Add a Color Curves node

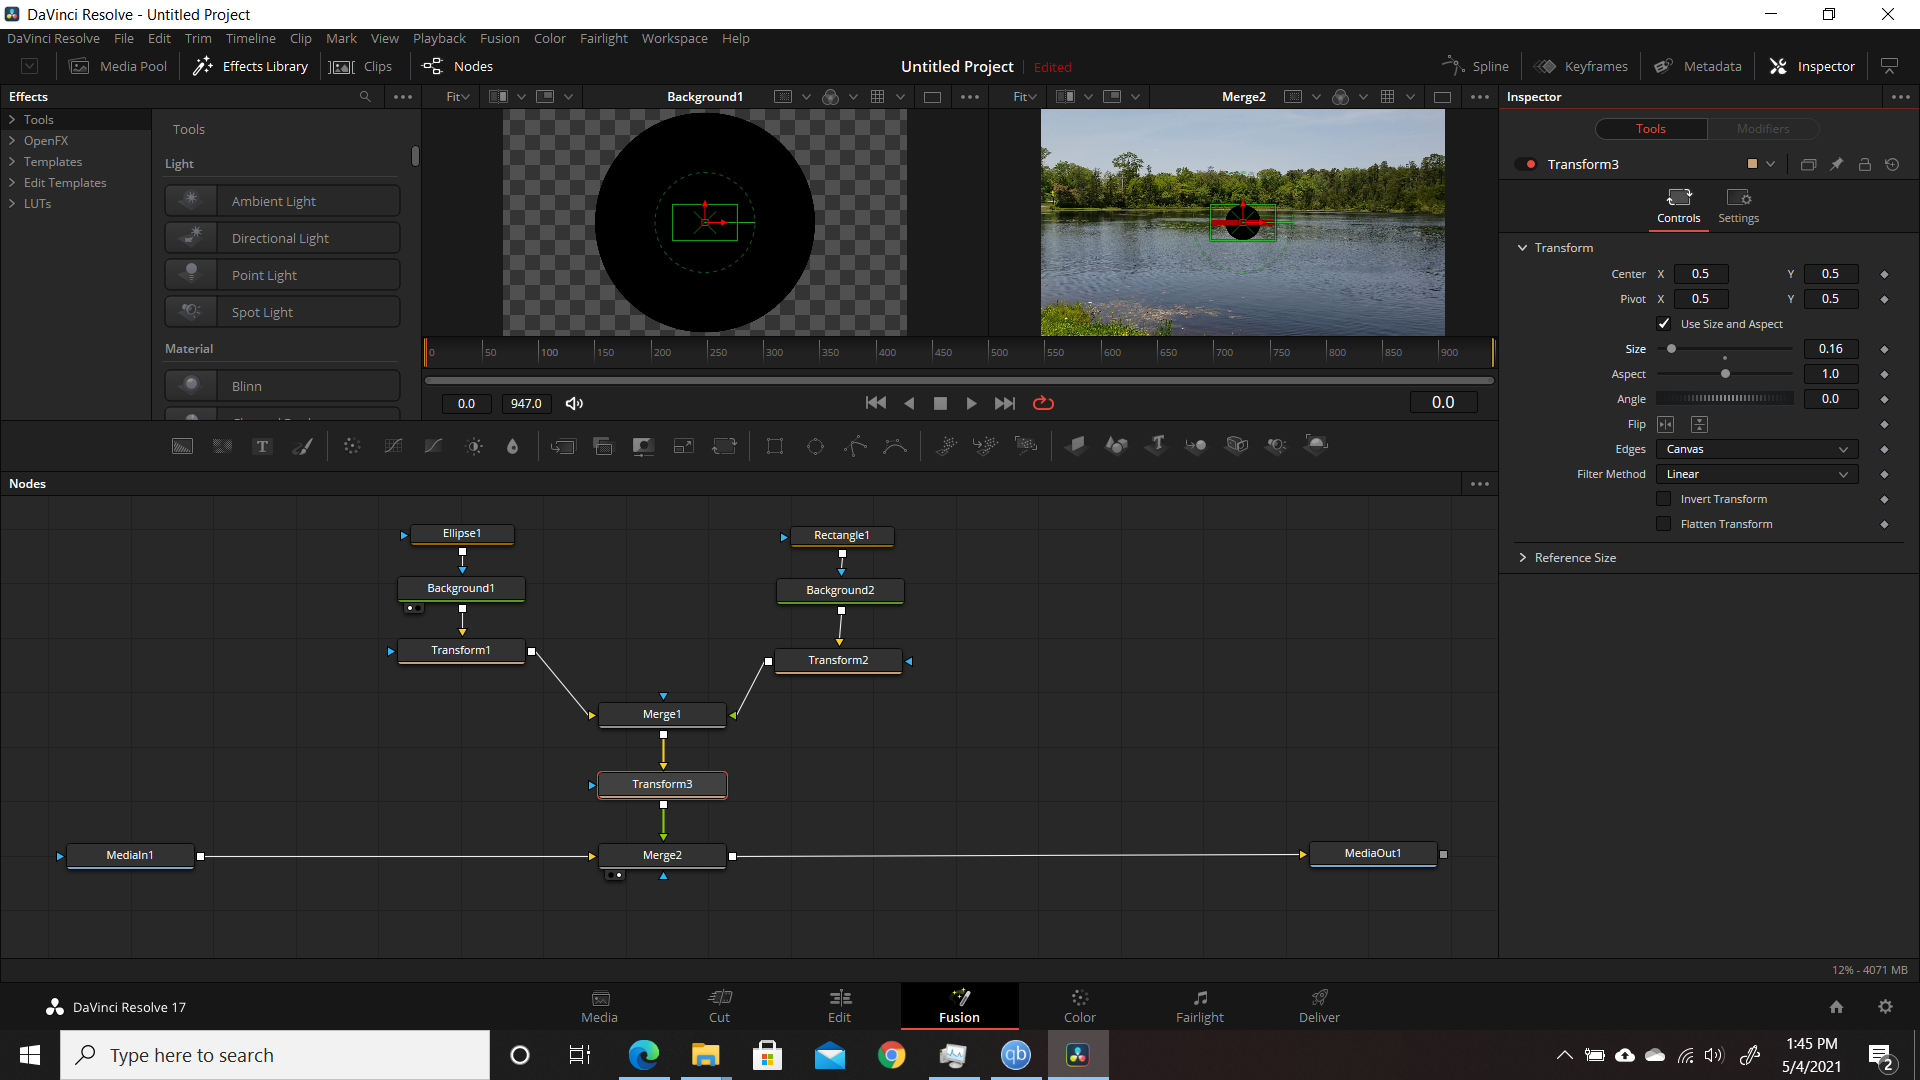pyautogui.click(x=393, y=446)
